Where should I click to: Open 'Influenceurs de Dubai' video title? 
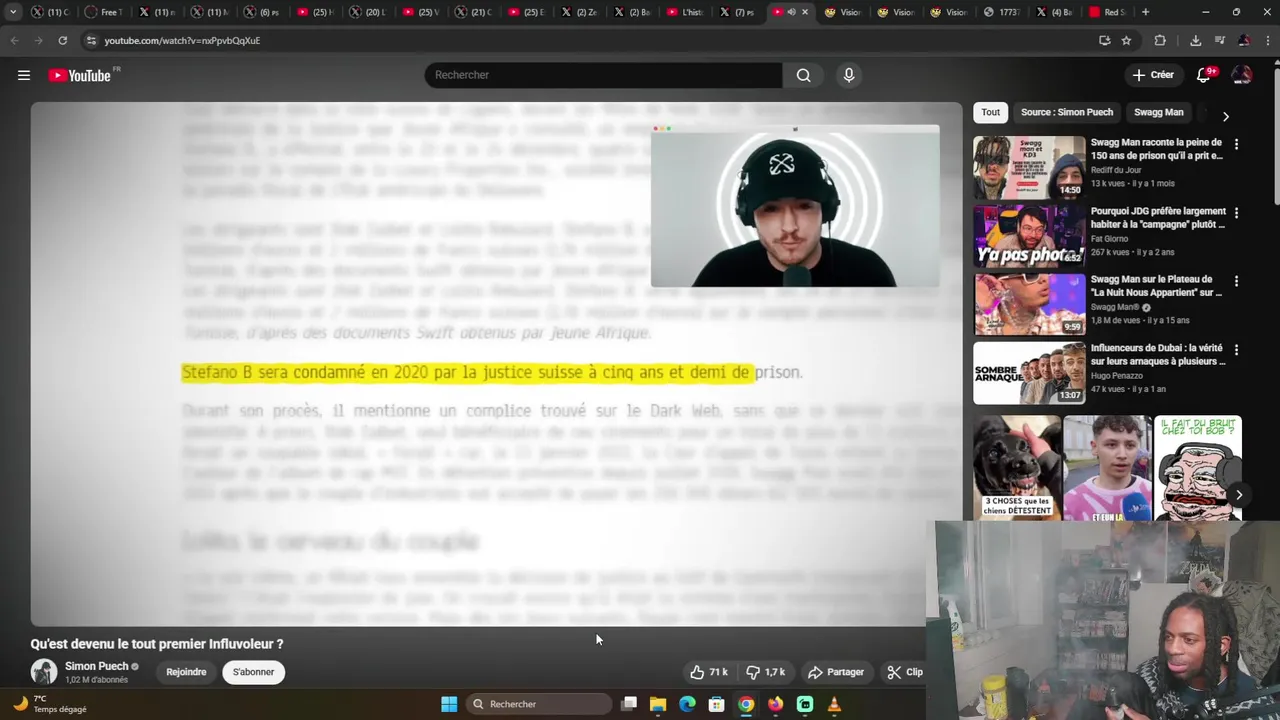pos(1157,355)
